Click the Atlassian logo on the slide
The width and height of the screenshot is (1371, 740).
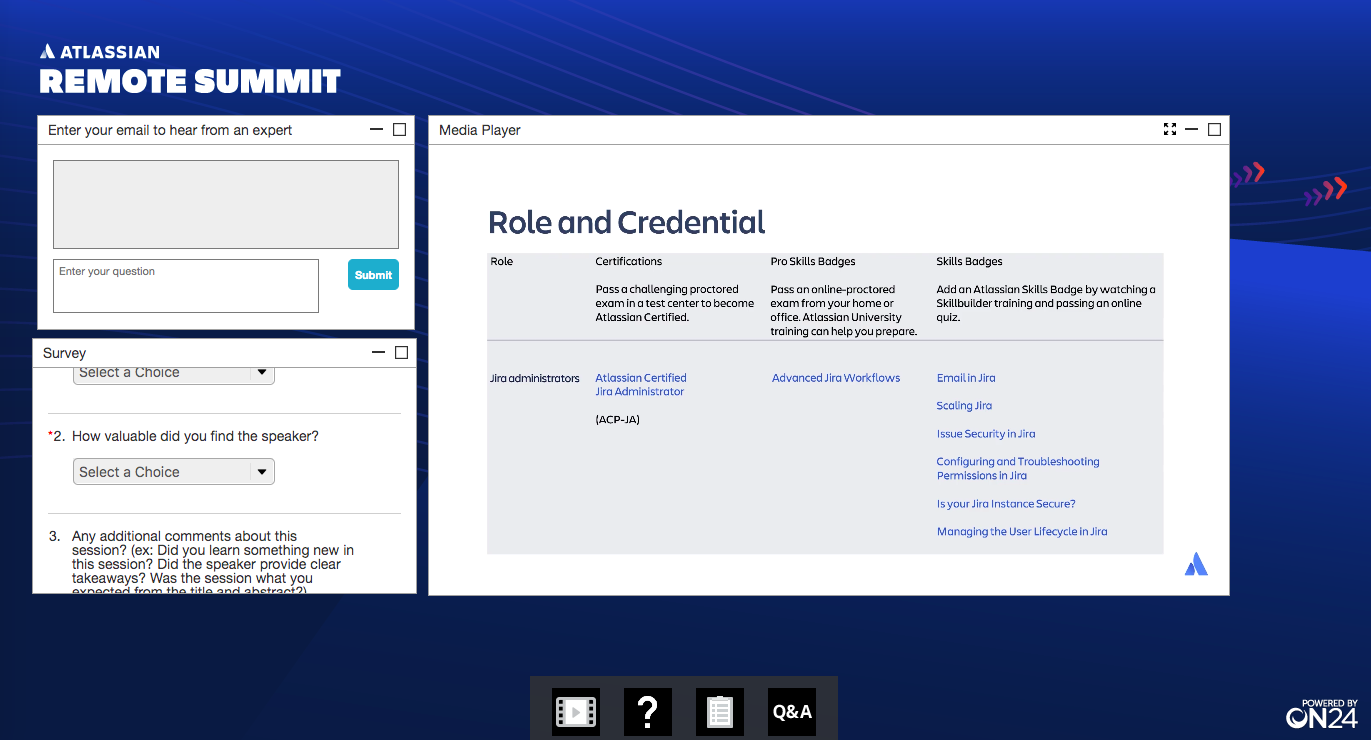(x=1196, y=564)
